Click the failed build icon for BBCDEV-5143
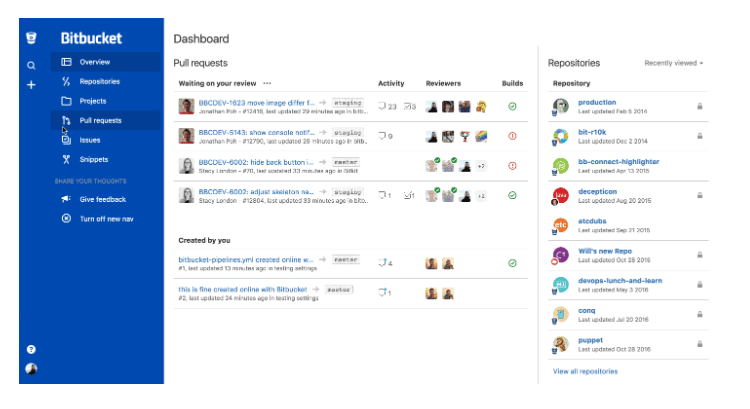The height and width of the screenshot is (409, 750). (x=512, y=136)
